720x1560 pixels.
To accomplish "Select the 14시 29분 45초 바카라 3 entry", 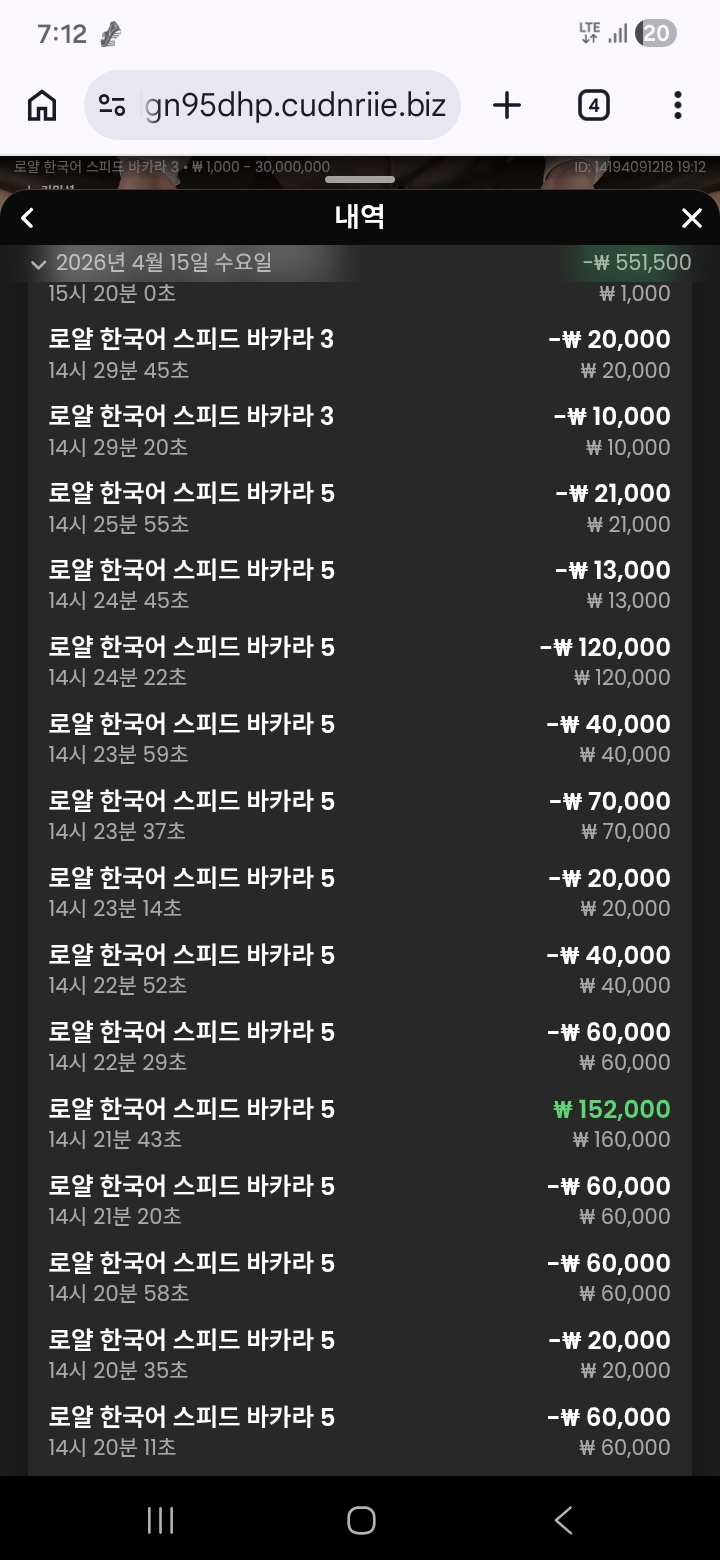I will (360, 354).
